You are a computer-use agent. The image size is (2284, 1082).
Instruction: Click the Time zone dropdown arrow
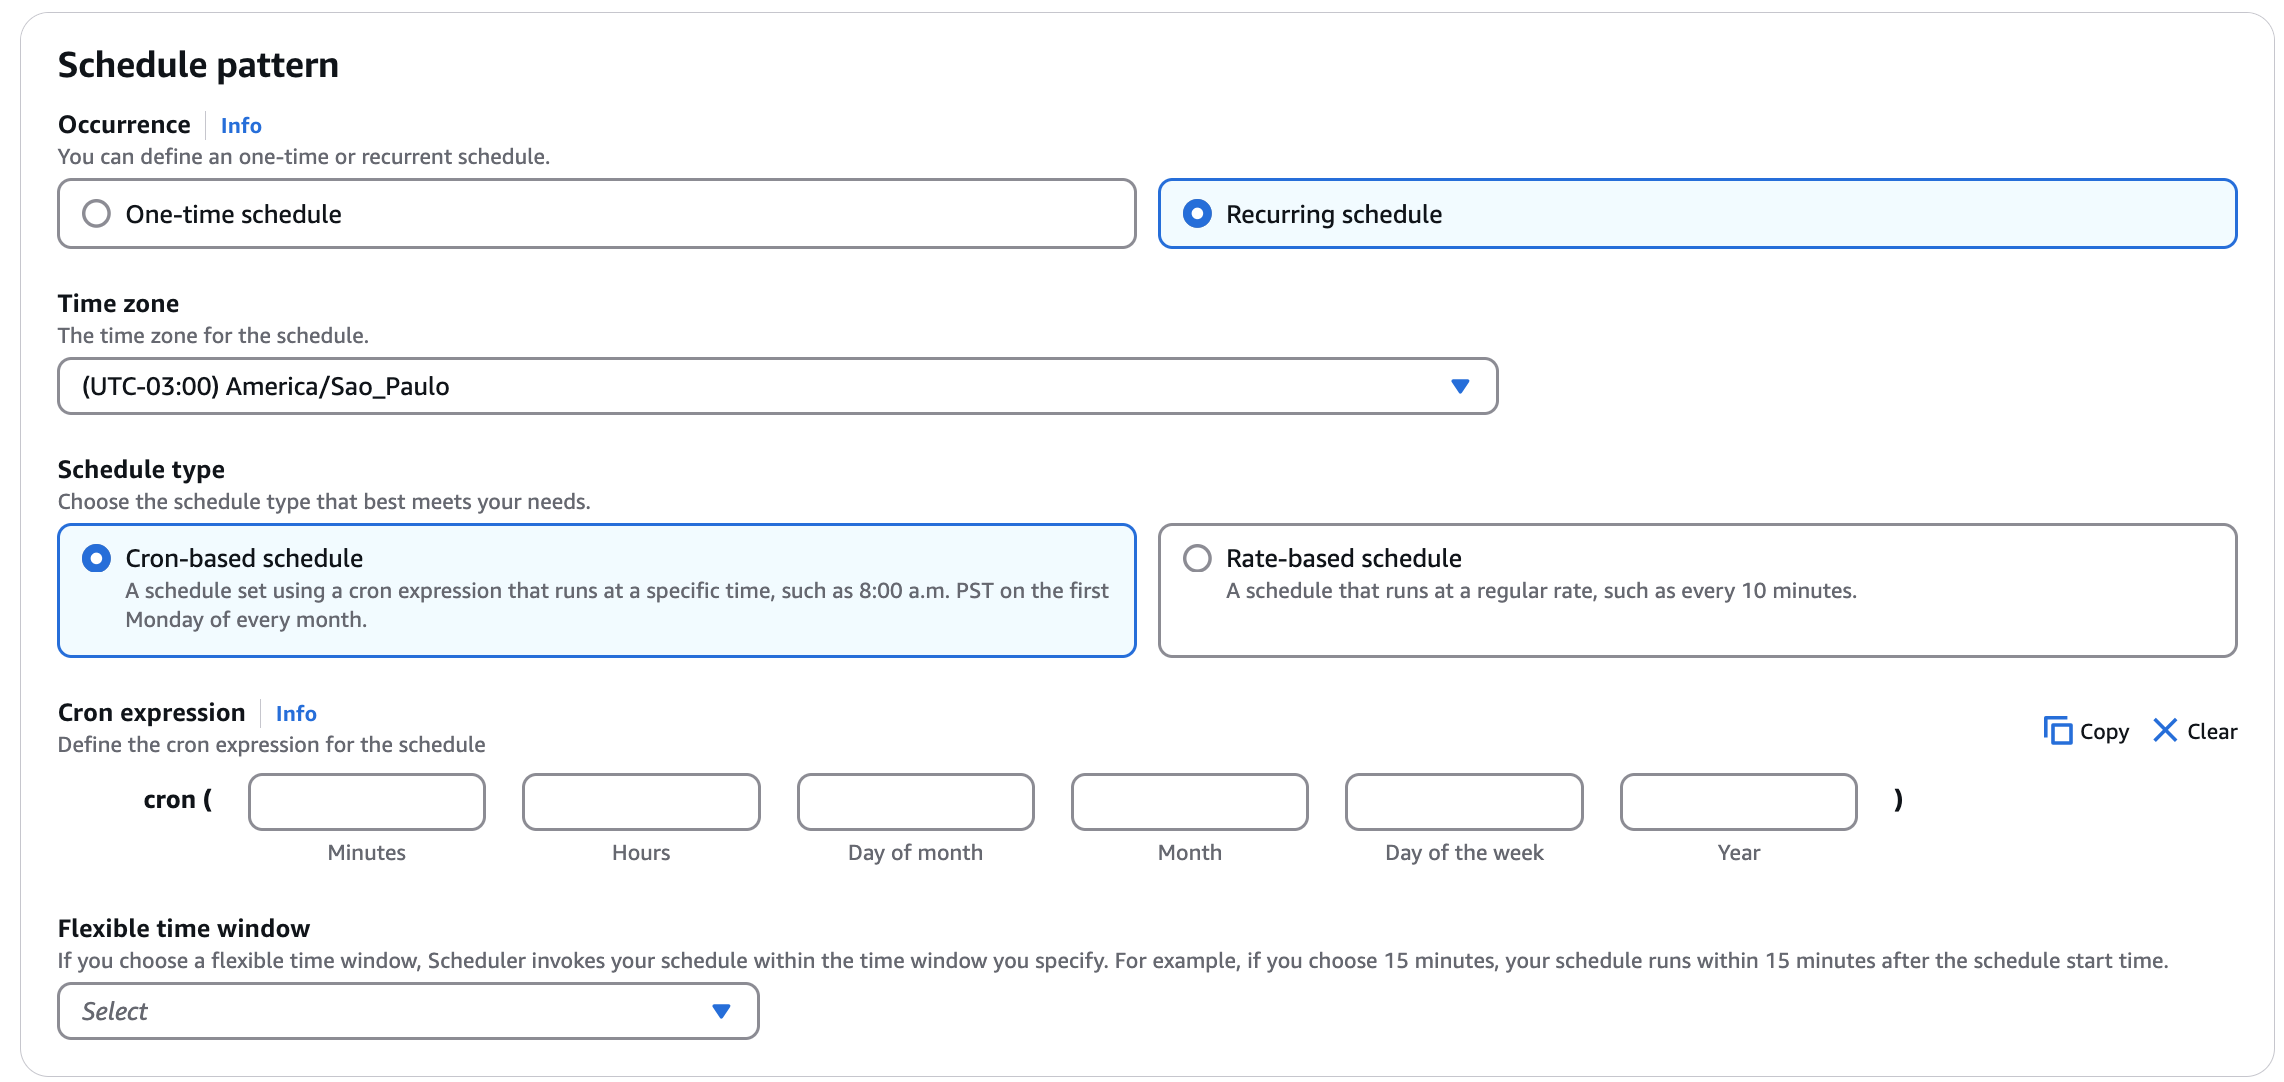click(1460, 386)
